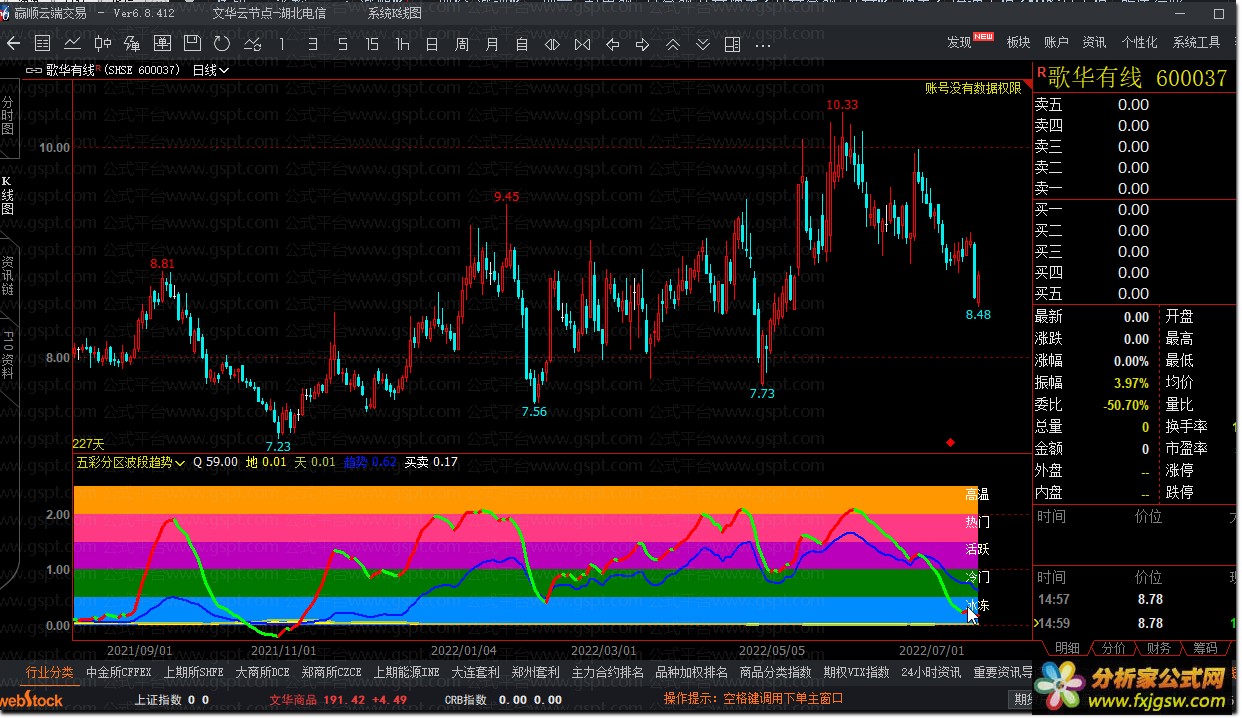Select the 上期能源INE bottom tab
Image resolution: width=1242 pixels, height=718 pixels.
[407, 672]
